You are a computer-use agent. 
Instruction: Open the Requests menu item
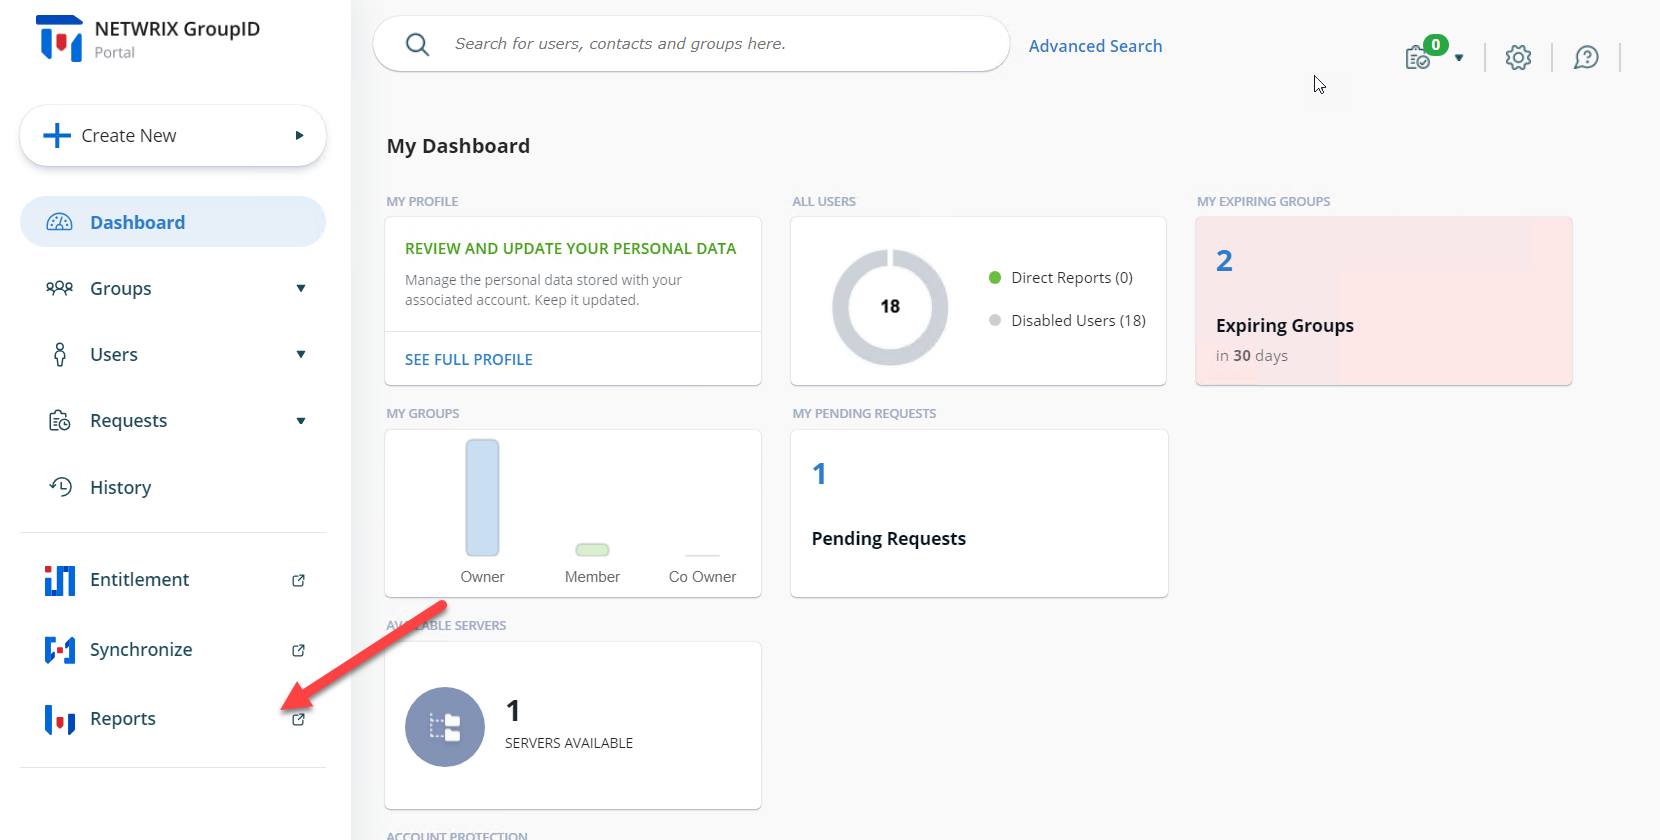click(173, 420)
